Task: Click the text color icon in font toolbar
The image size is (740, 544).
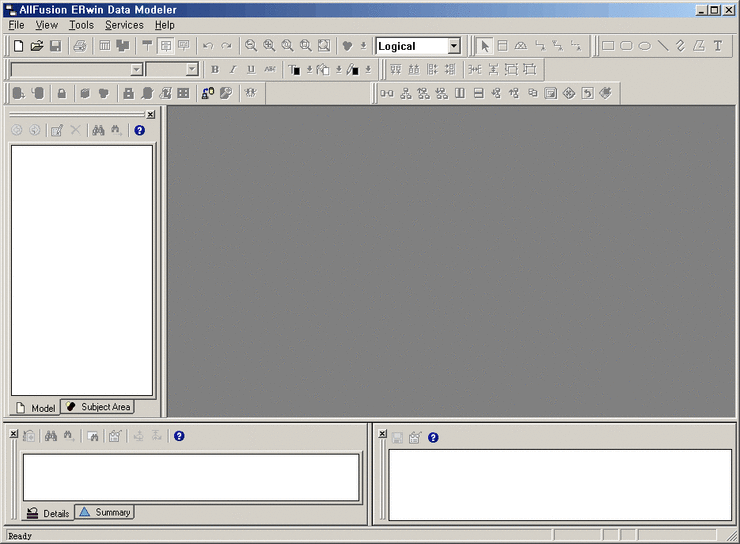Action: 294,70
